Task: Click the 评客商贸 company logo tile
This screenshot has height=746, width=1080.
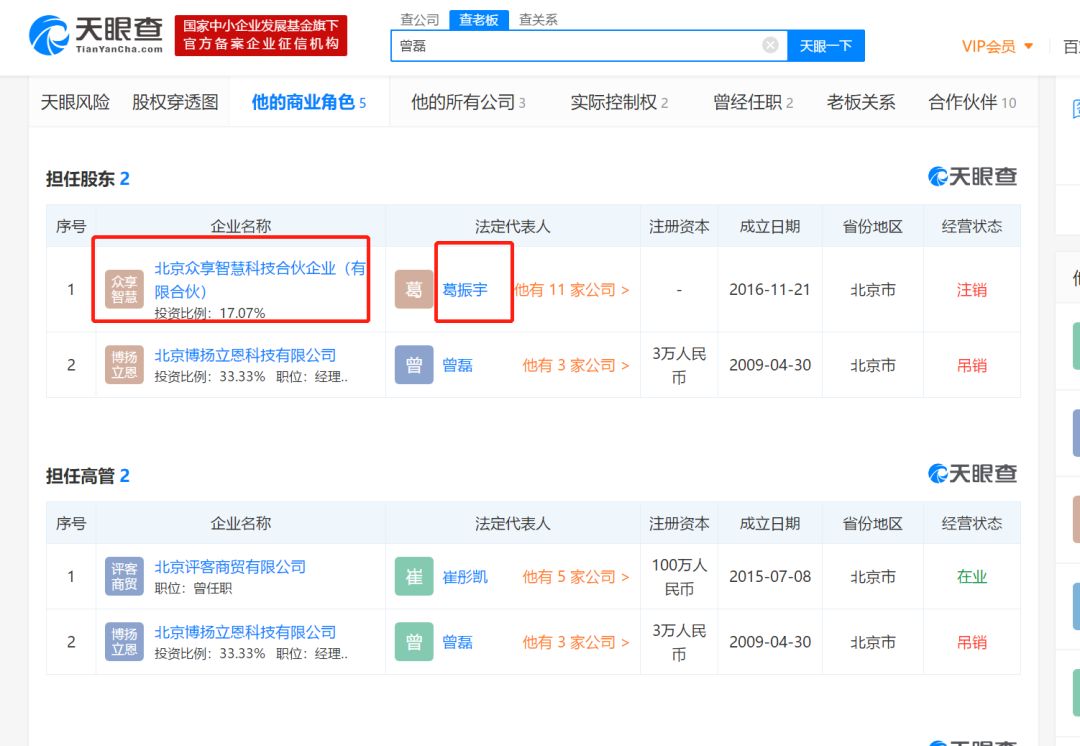Action: pyautogui.click(x=124, y=576)
